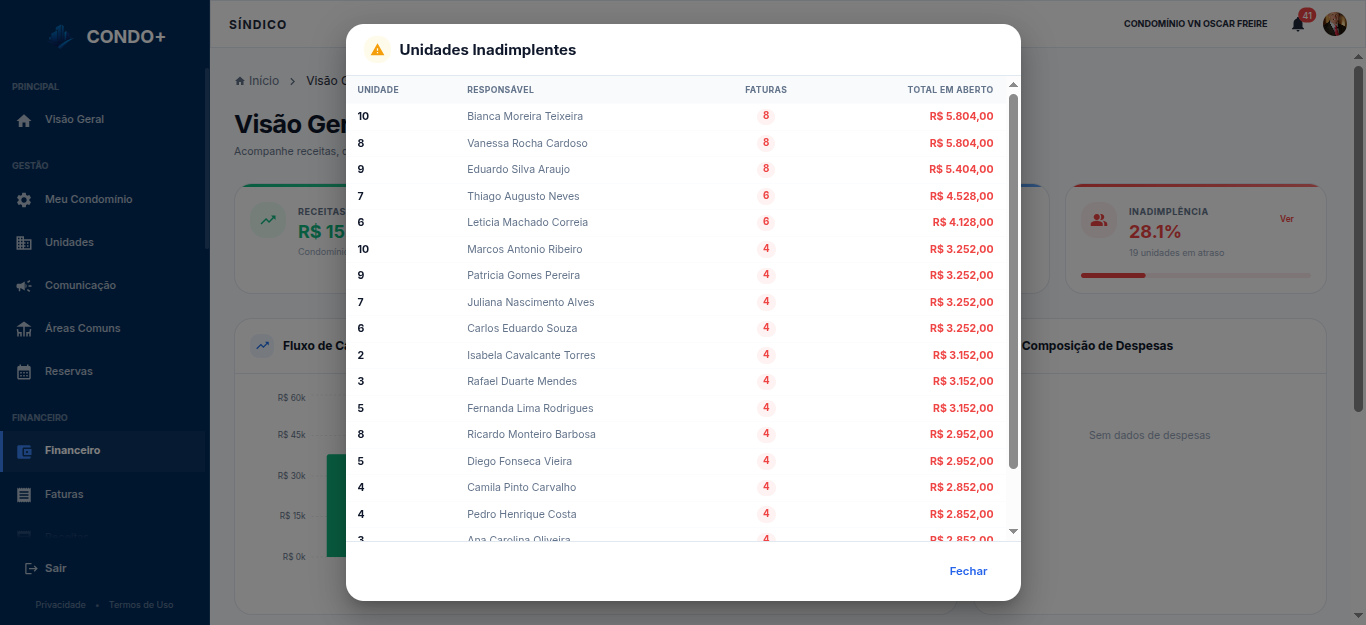Open the Termos de Uso link

141,605
